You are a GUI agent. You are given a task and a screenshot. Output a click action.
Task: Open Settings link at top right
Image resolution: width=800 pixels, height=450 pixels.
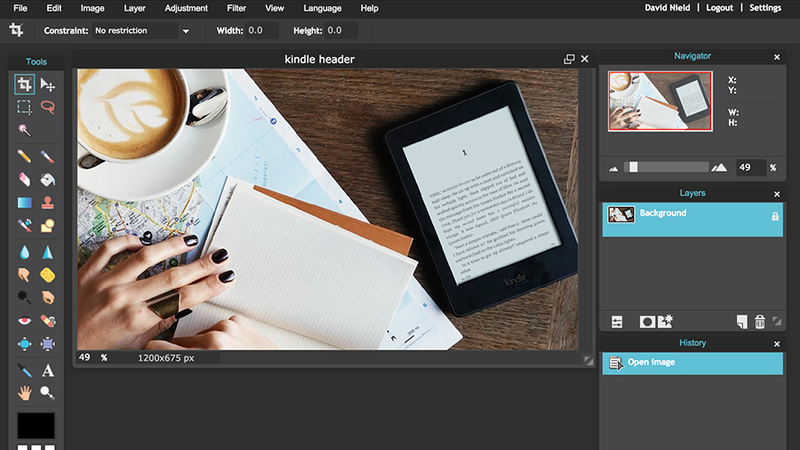pos(765,8)
